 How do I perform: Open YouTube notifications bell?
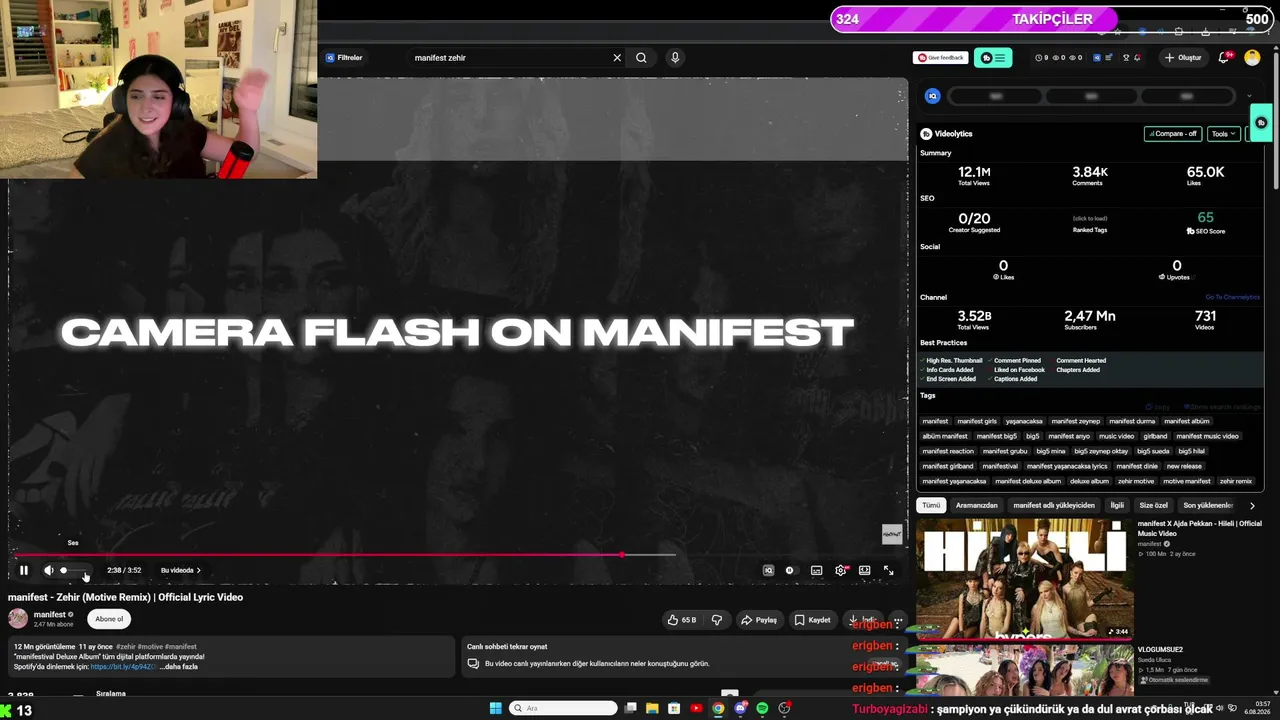point(1224,58)
